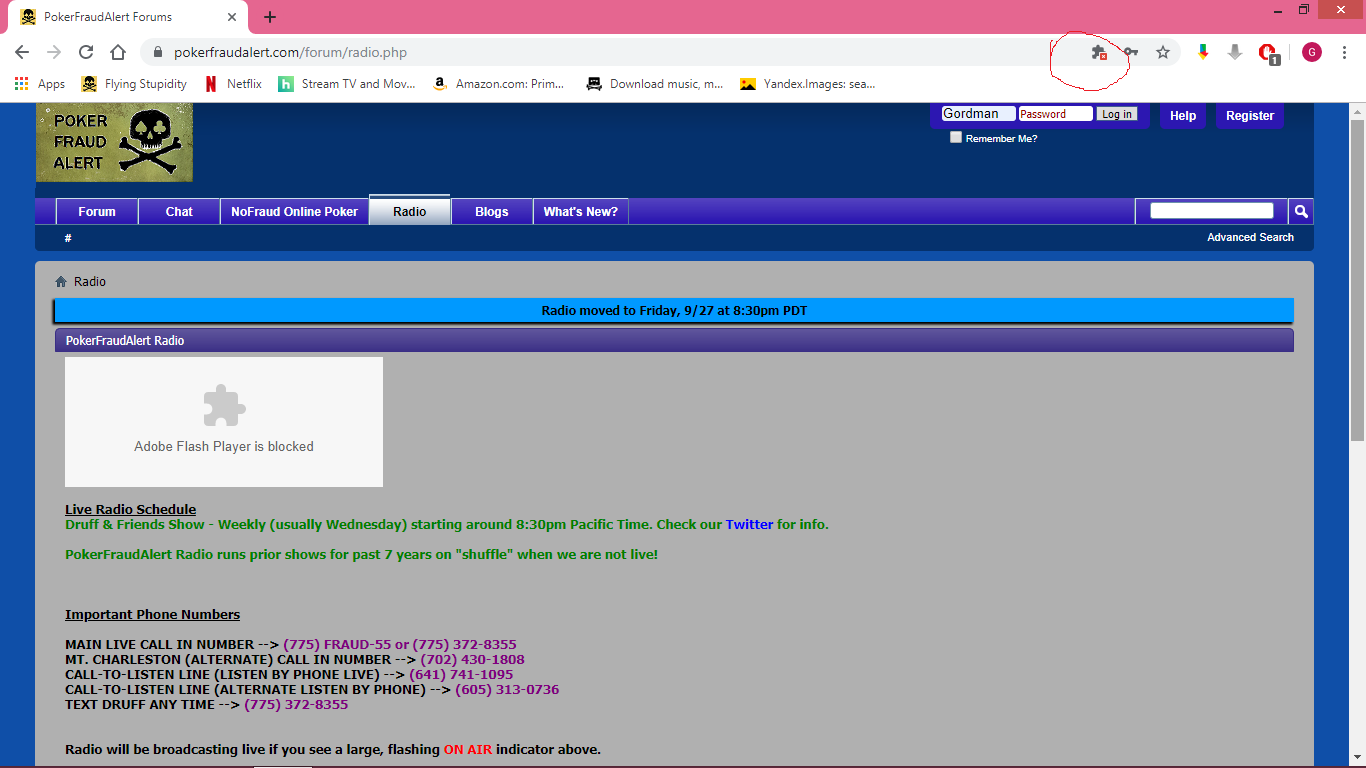This screenshot has height=768, width=1366.
Task: Click the magnifier search button
Action: click(1301, 211)
